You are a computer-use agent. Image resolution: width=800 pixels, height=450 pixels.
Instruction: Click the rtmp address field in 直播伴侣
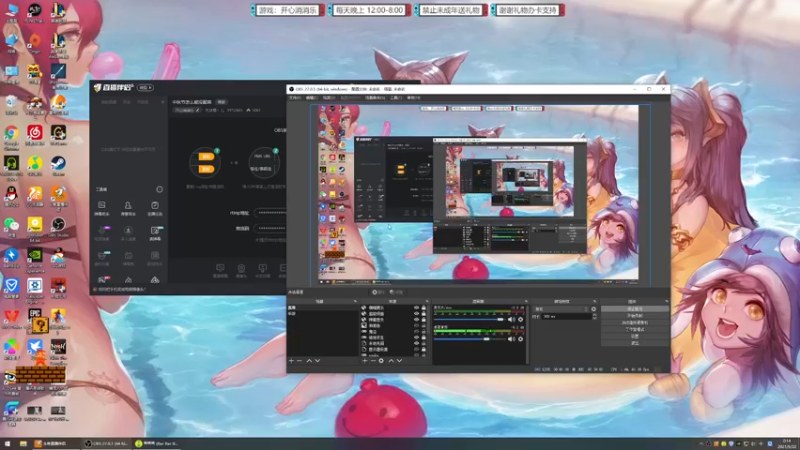coord(270,213)
